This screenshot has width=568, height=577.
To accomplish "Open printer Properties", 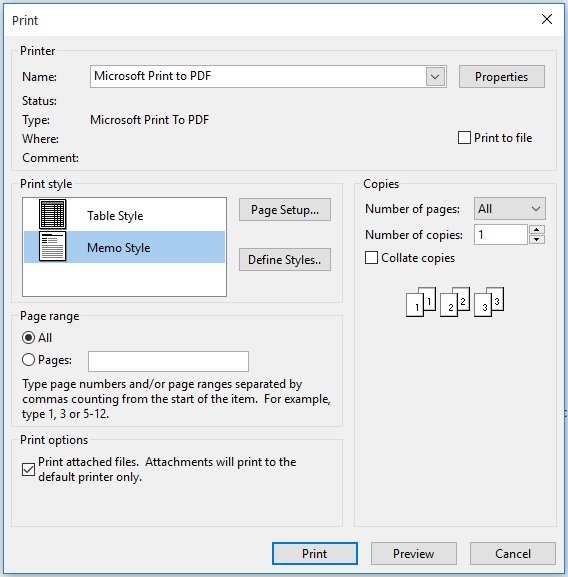I will [x=502, y=77].
